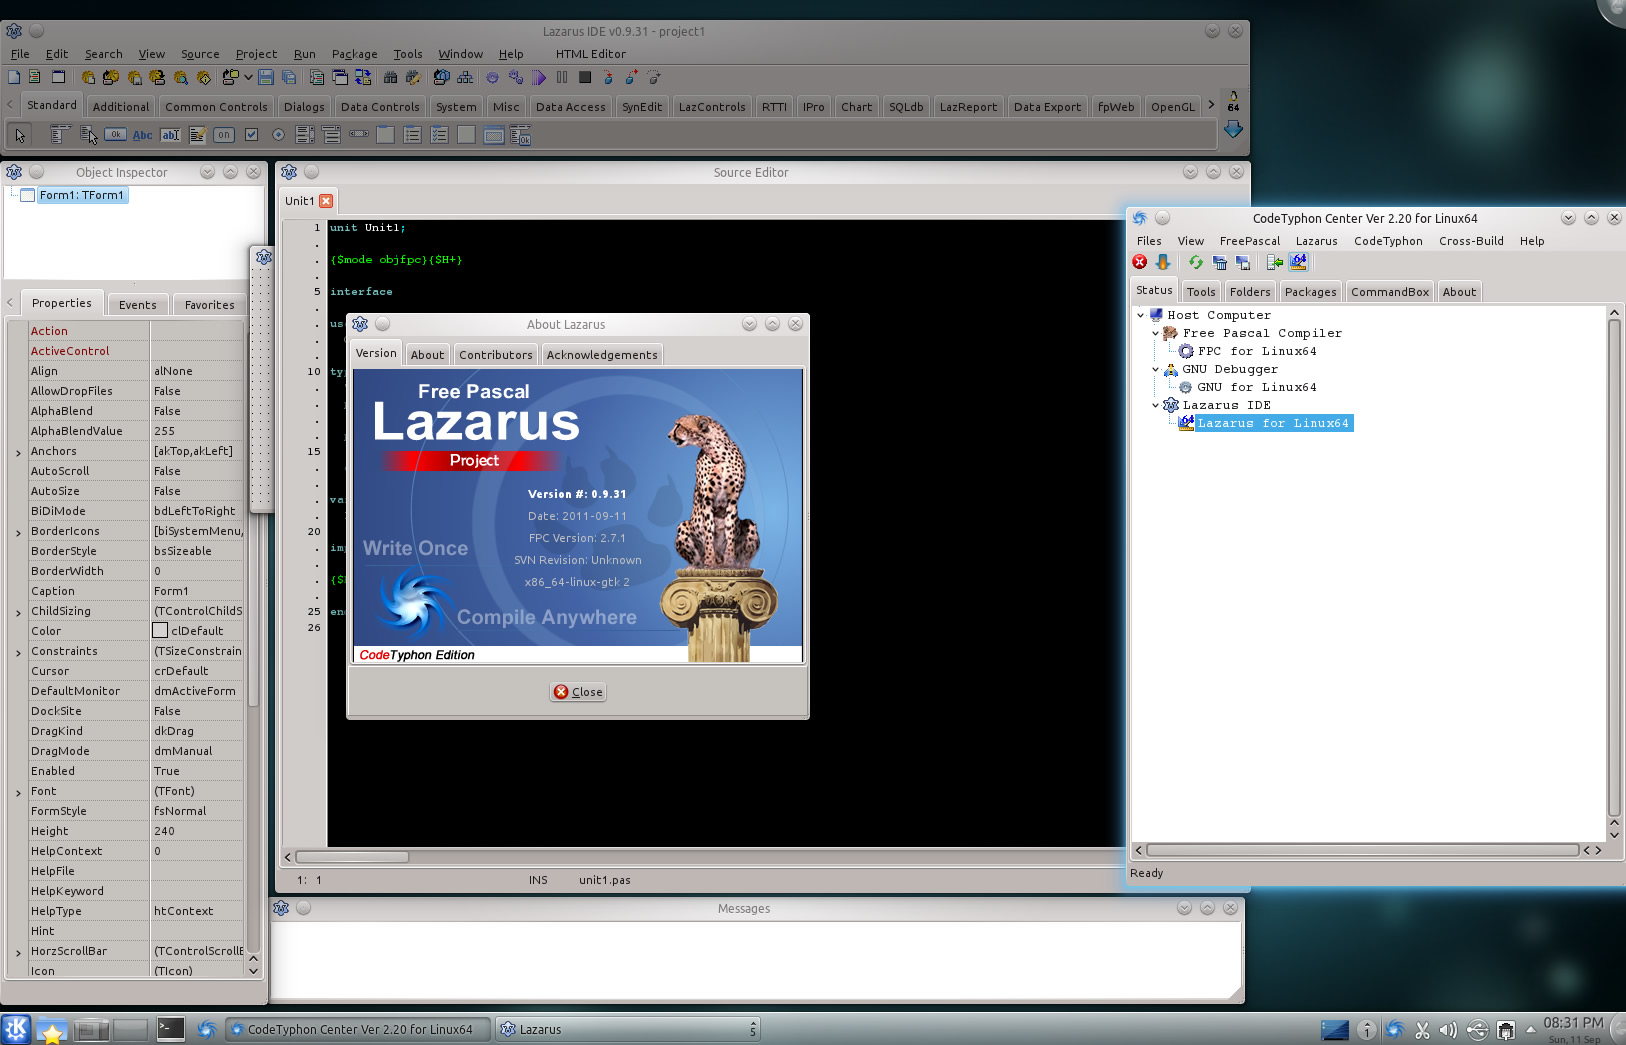
Task: Select the TButton Ok component icon
Action: pos(115,134)
